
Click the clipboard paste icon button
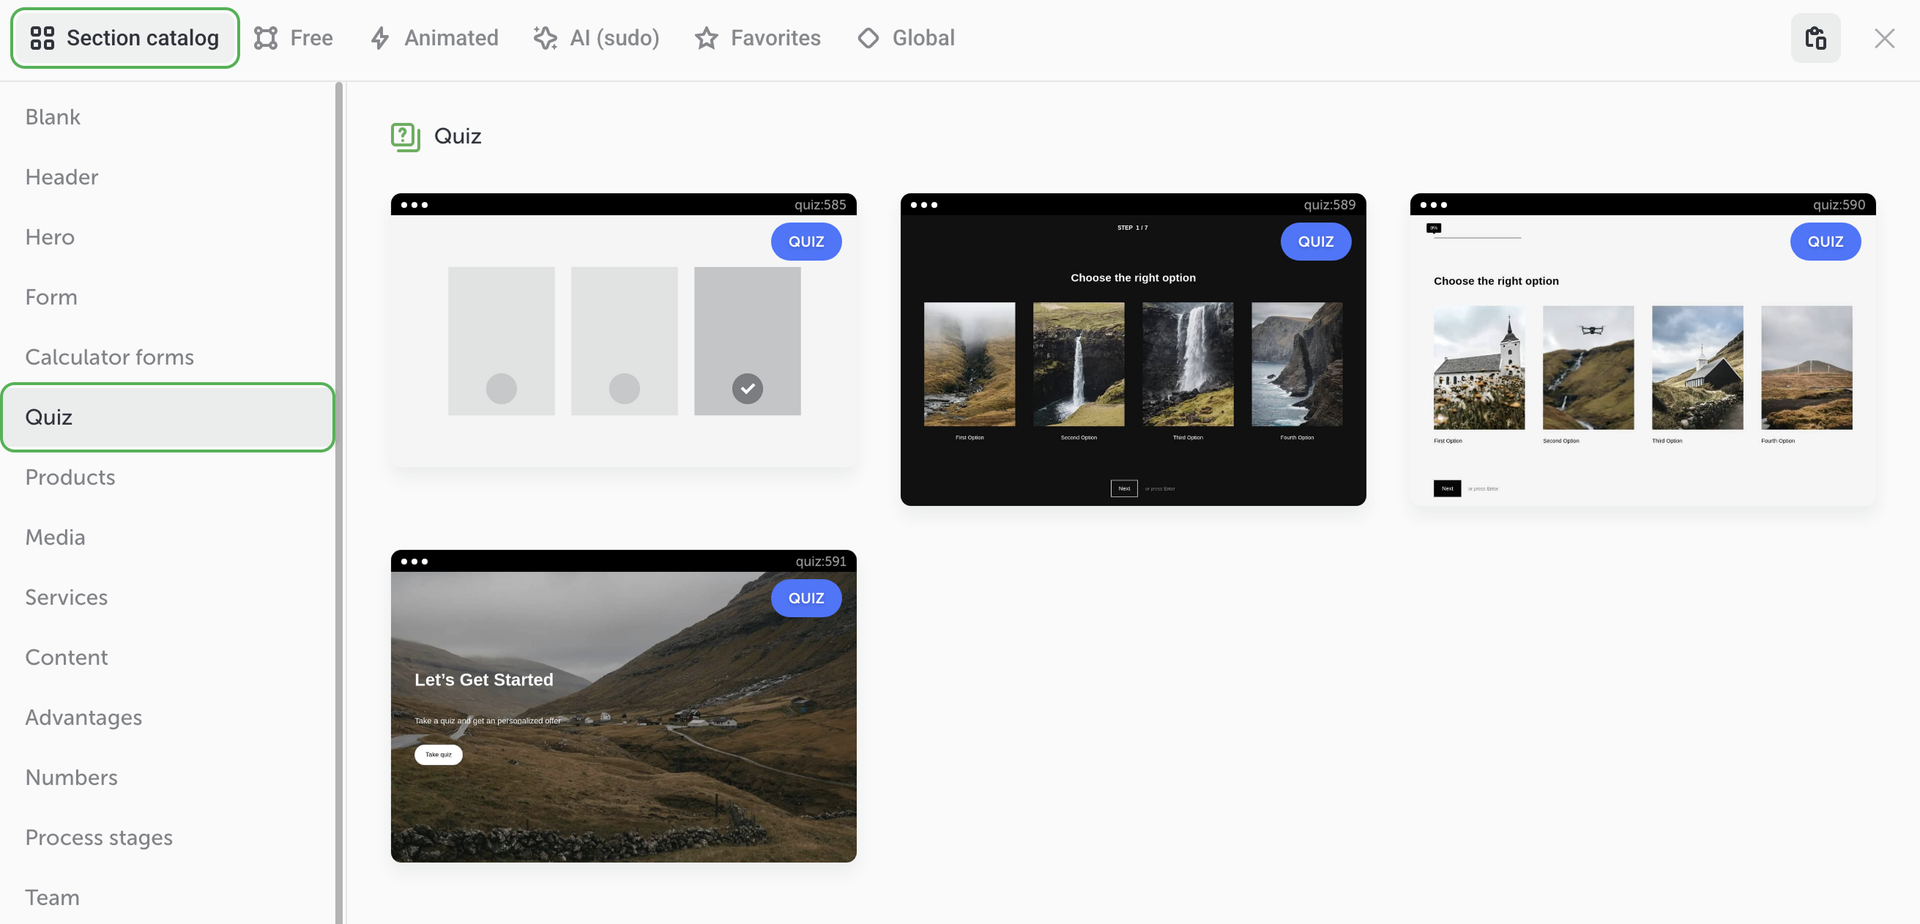(1815, 38)
